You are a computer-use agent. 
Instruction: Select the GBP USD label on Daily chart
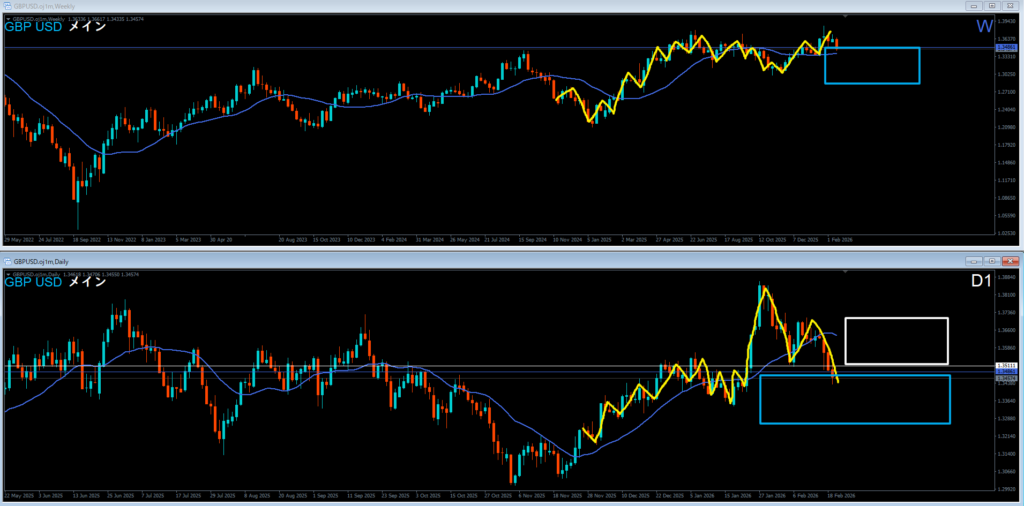point(33,283)
